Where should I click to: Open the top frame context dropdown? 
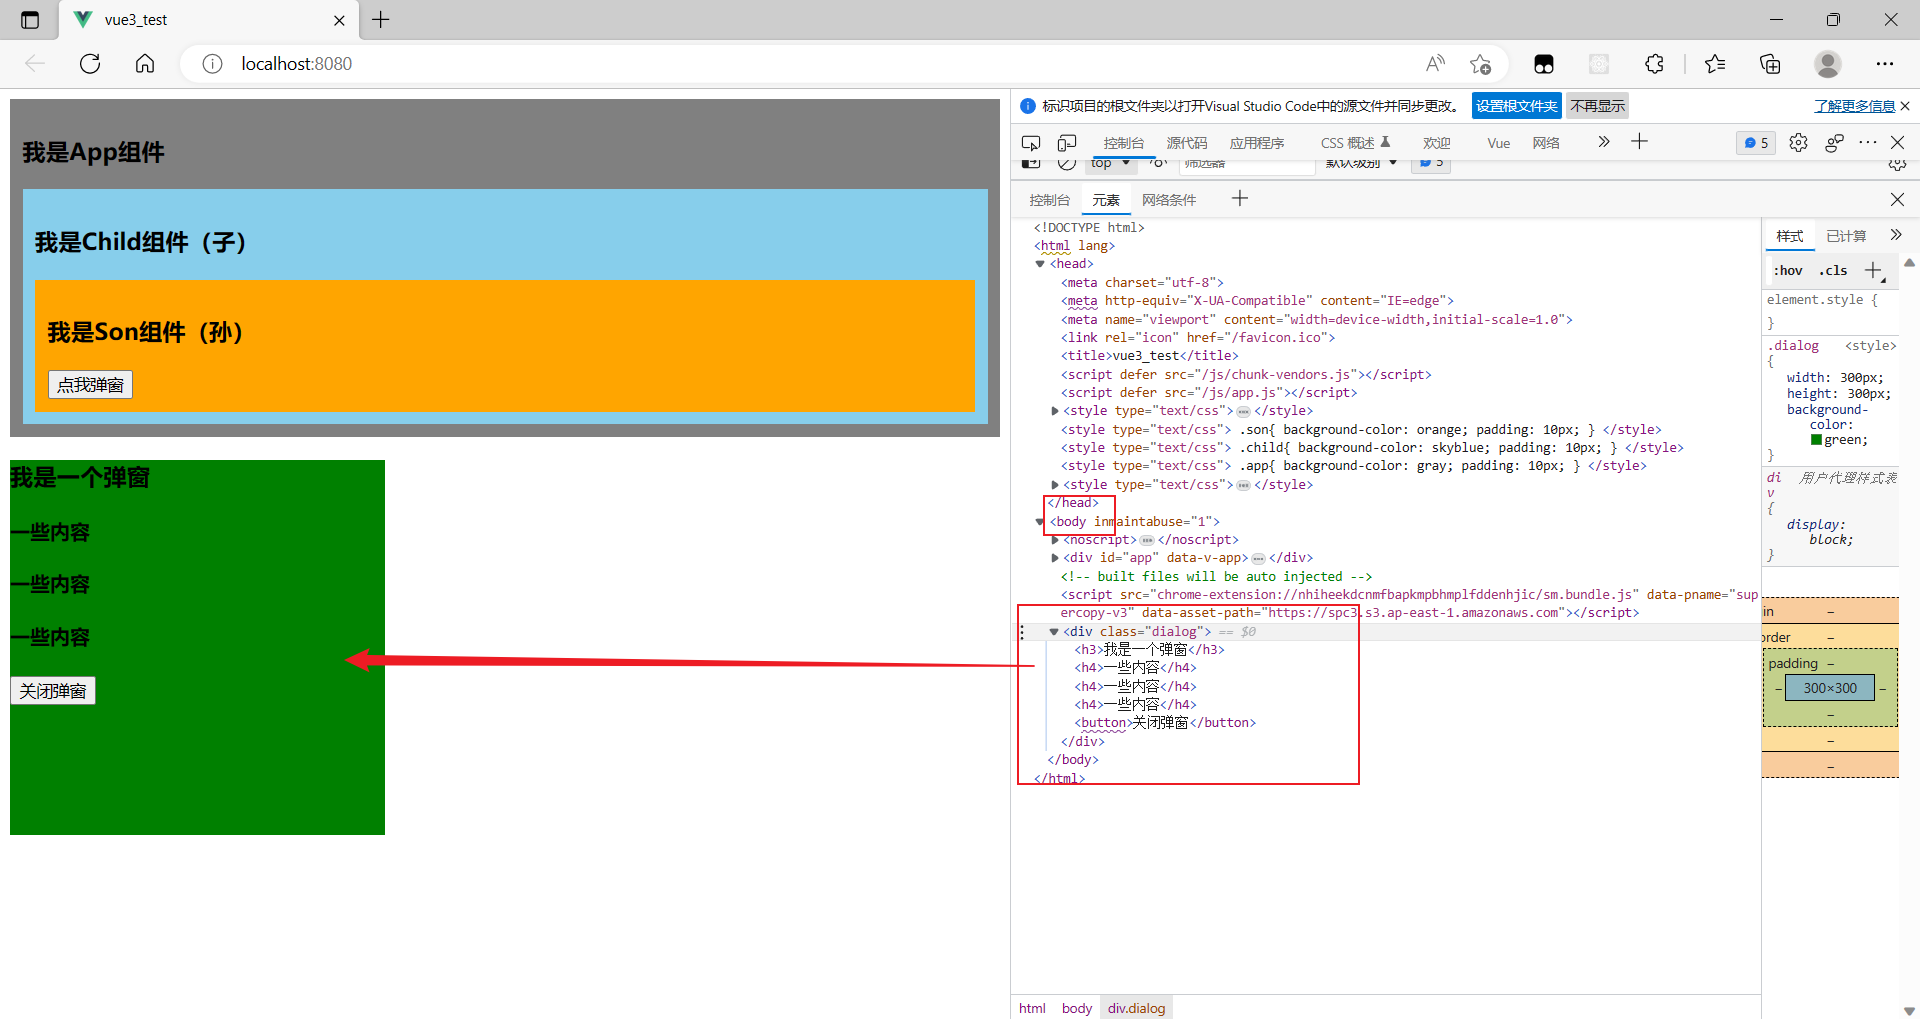(x=1110, y=162)
